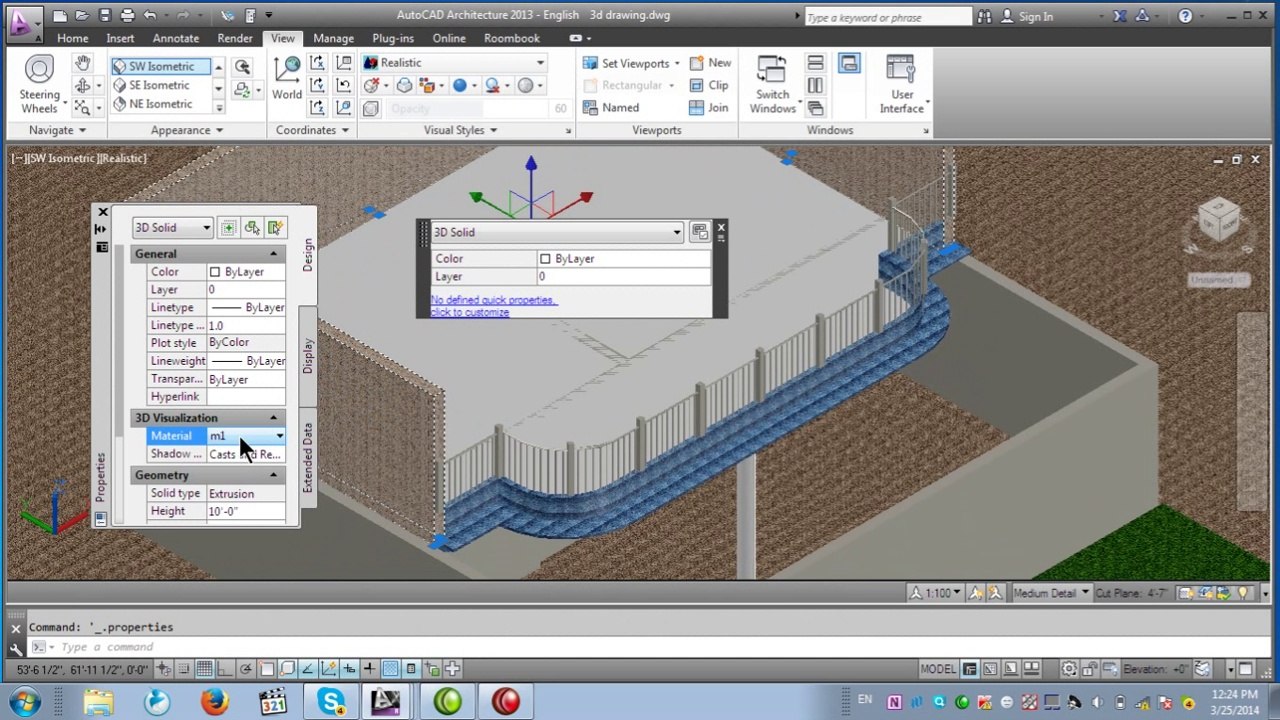The height and width of the screenshot is (720, 1280).
Task: Click the keyword search box in title bar
Action: pos(887,16)
